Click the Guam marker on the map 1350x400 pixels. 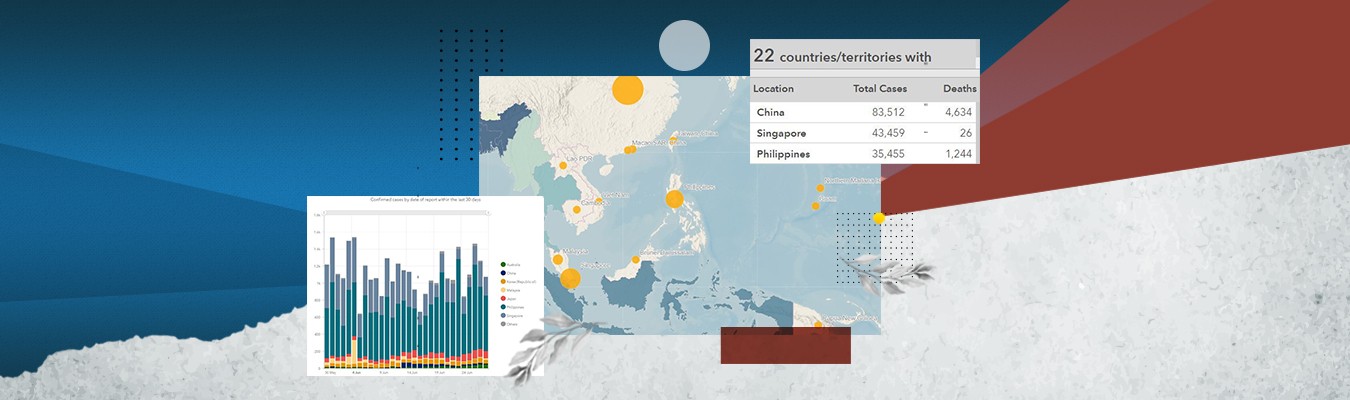coord(815,206)
